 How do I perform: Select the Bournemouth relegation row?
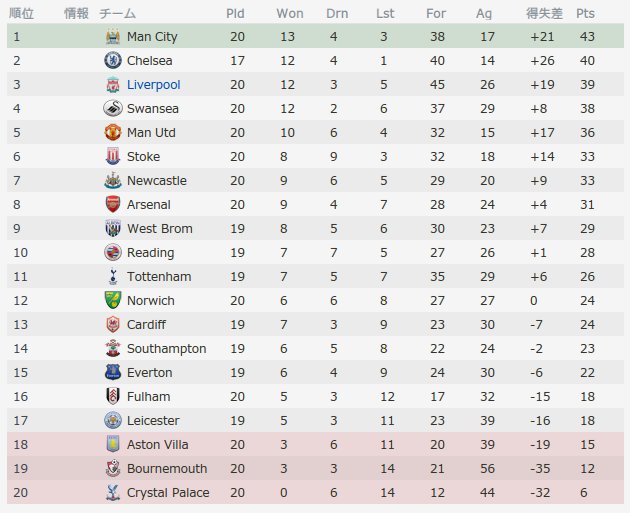coord(315,468)
